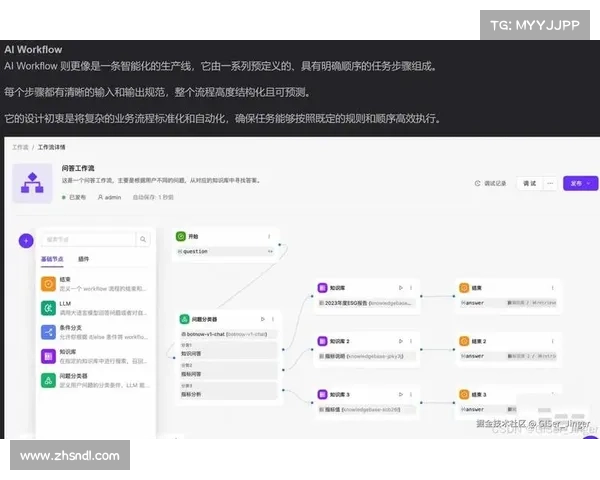Open the 知识库 2 node options menu
The width and height of the screenshot is (600, 480).
point(411,341)
